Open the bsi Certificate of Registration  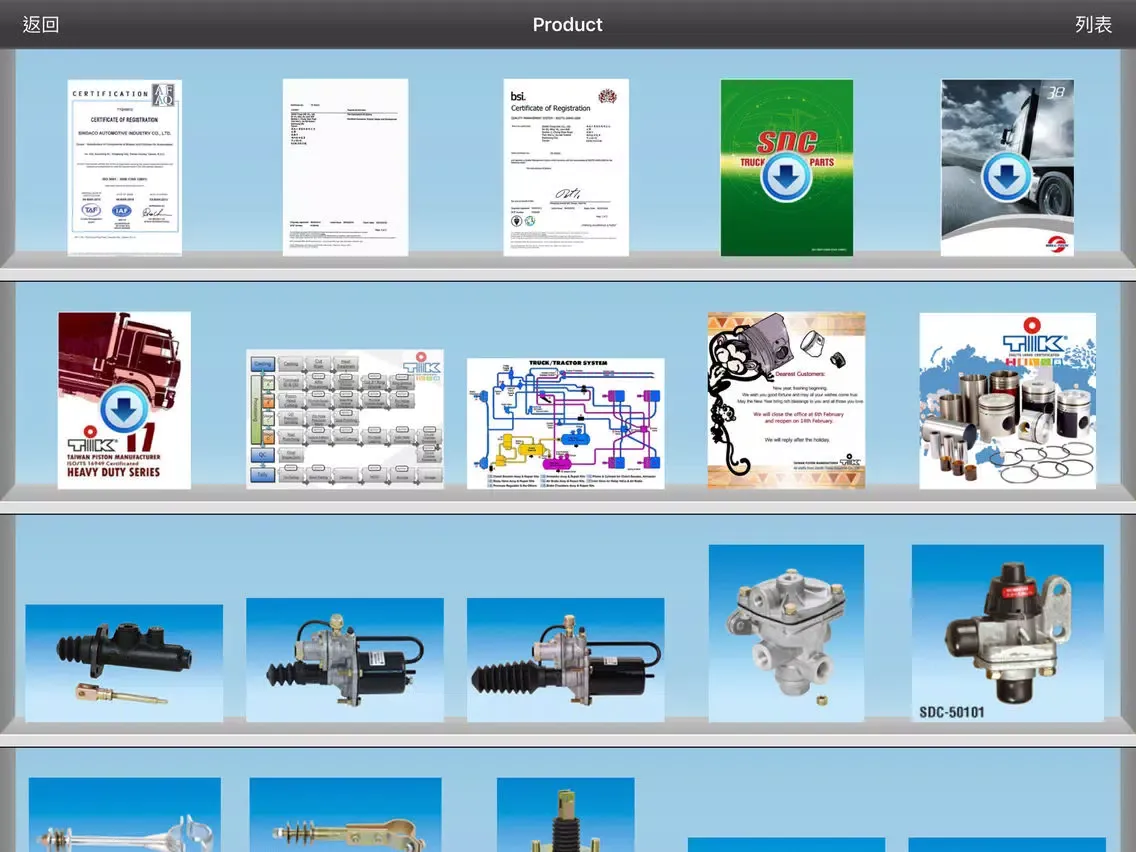point(566,167)
